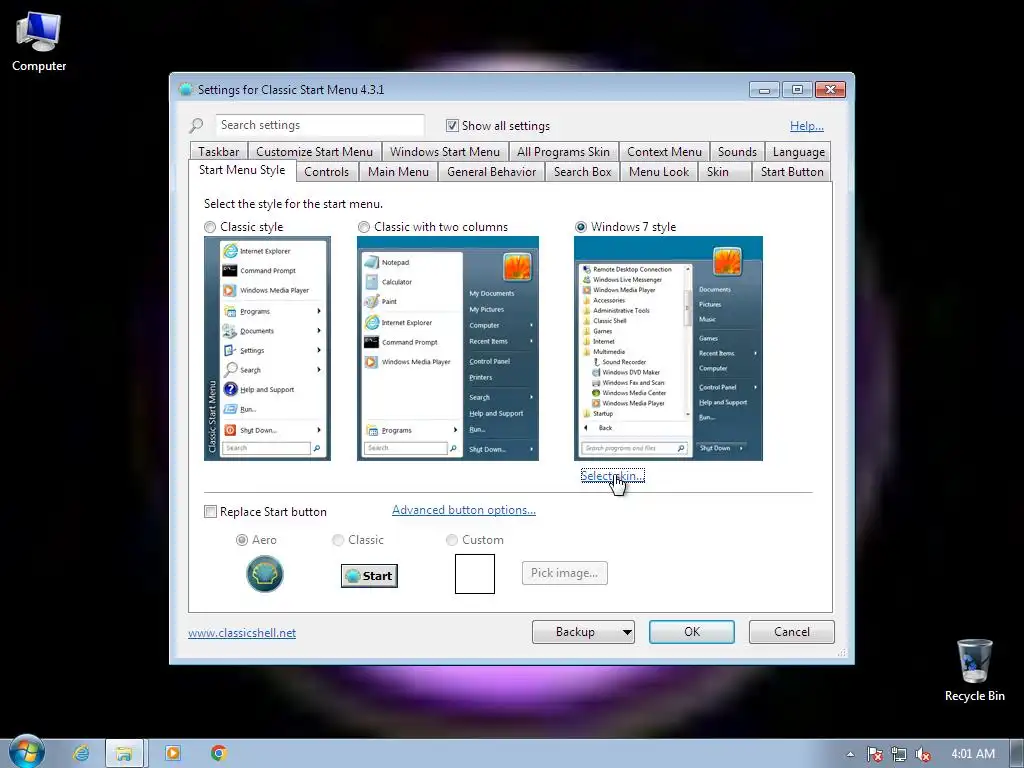
Task: Click the magnifier icon beside Search settings
Action: click(196, 125)
